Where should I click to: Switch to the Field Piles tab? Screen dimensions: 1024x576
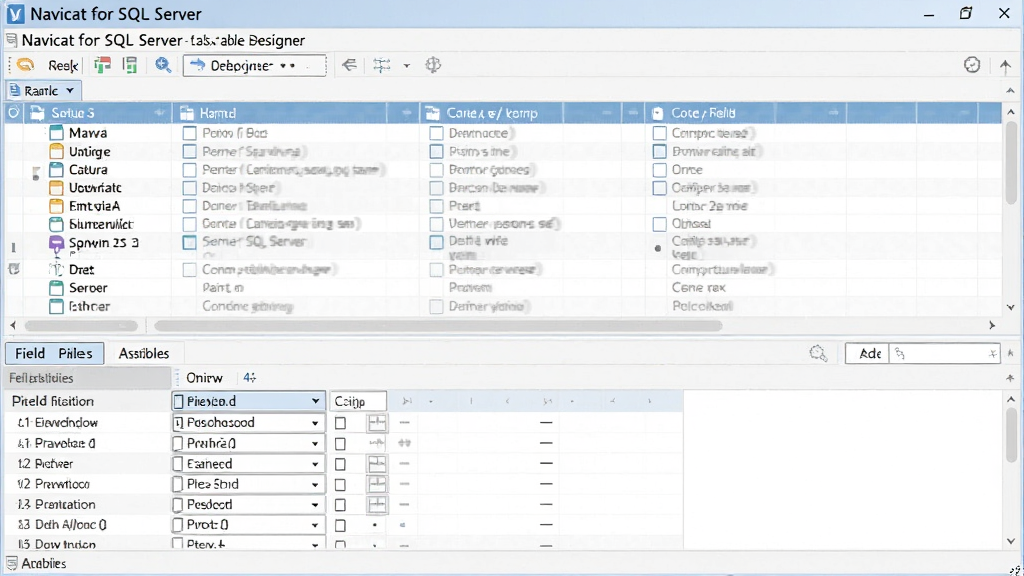click(54, 353)
